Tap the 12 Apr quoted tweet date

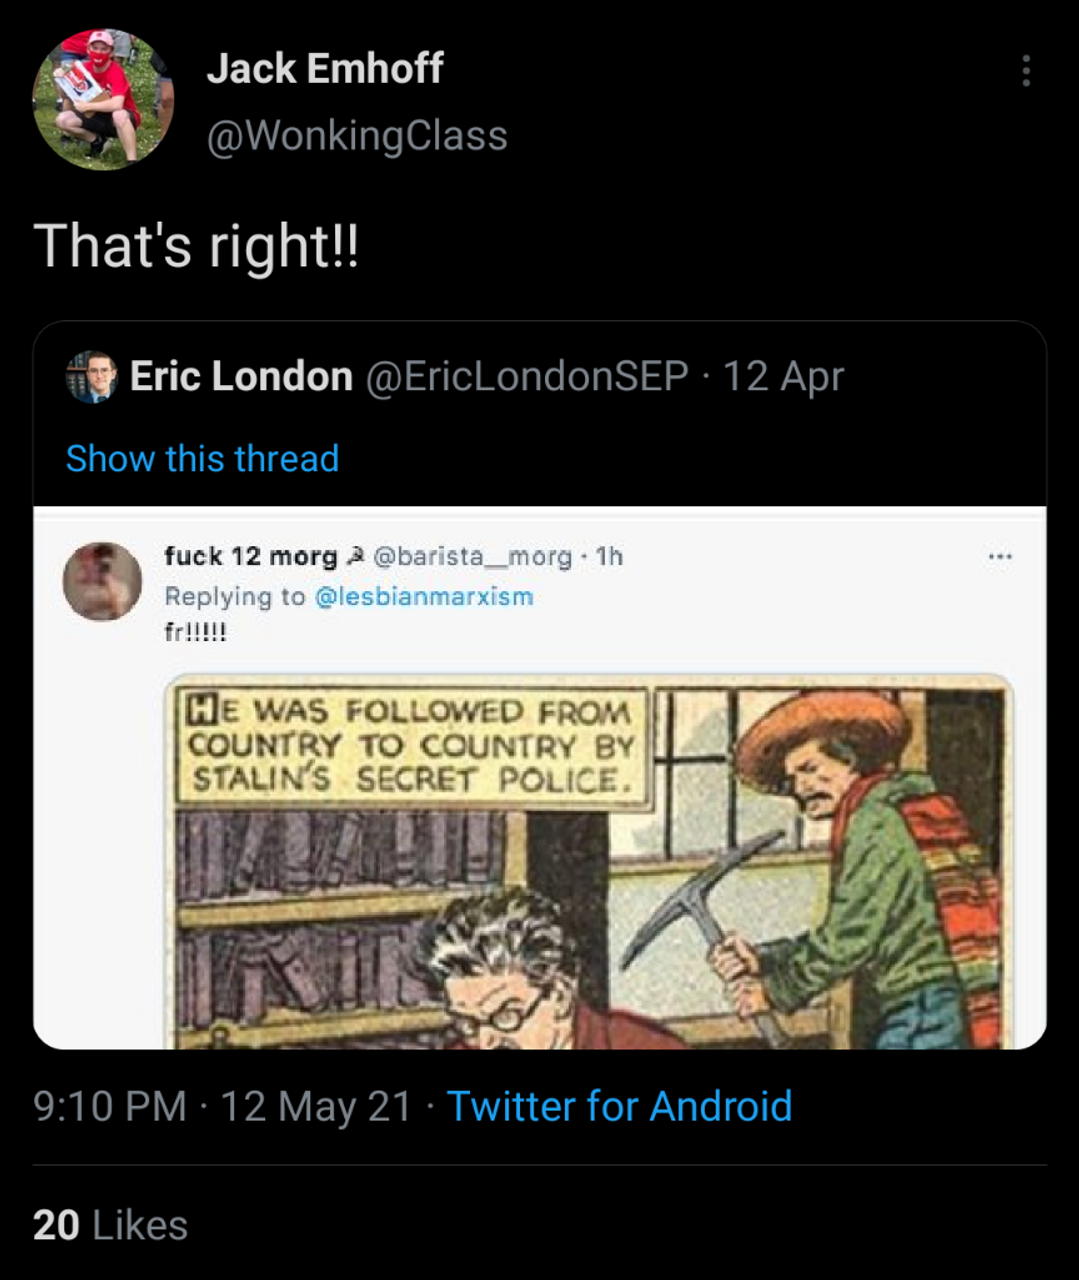(783, 377)
